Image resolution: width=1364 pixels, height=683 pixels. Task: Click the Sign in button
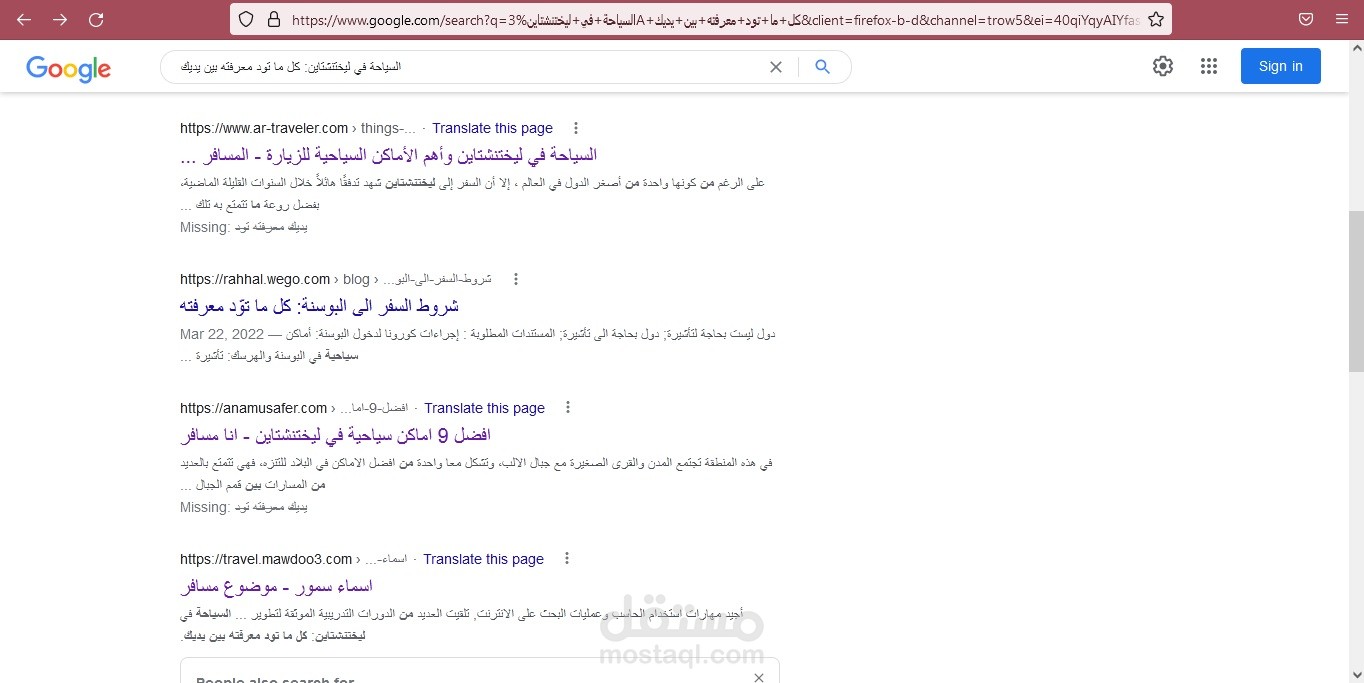pos(1281,66)
